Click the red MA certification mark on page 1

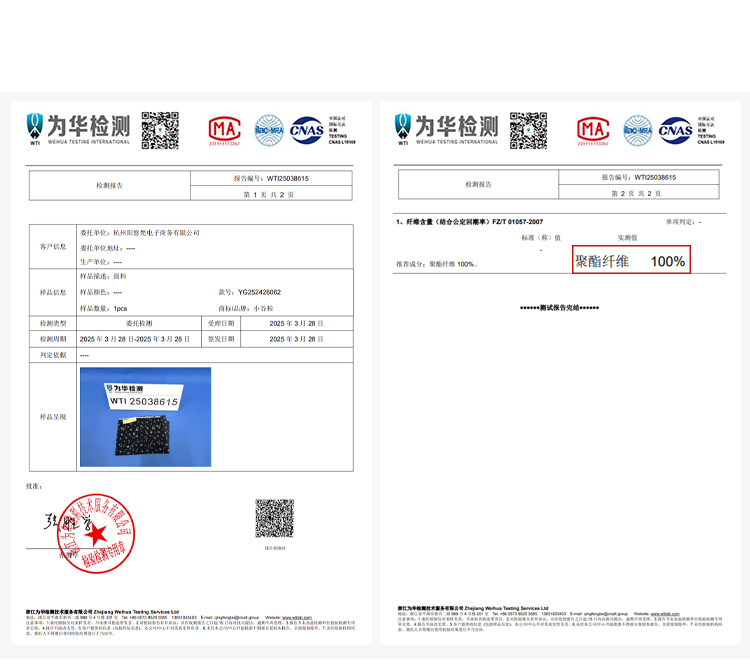tap(224, 130)
